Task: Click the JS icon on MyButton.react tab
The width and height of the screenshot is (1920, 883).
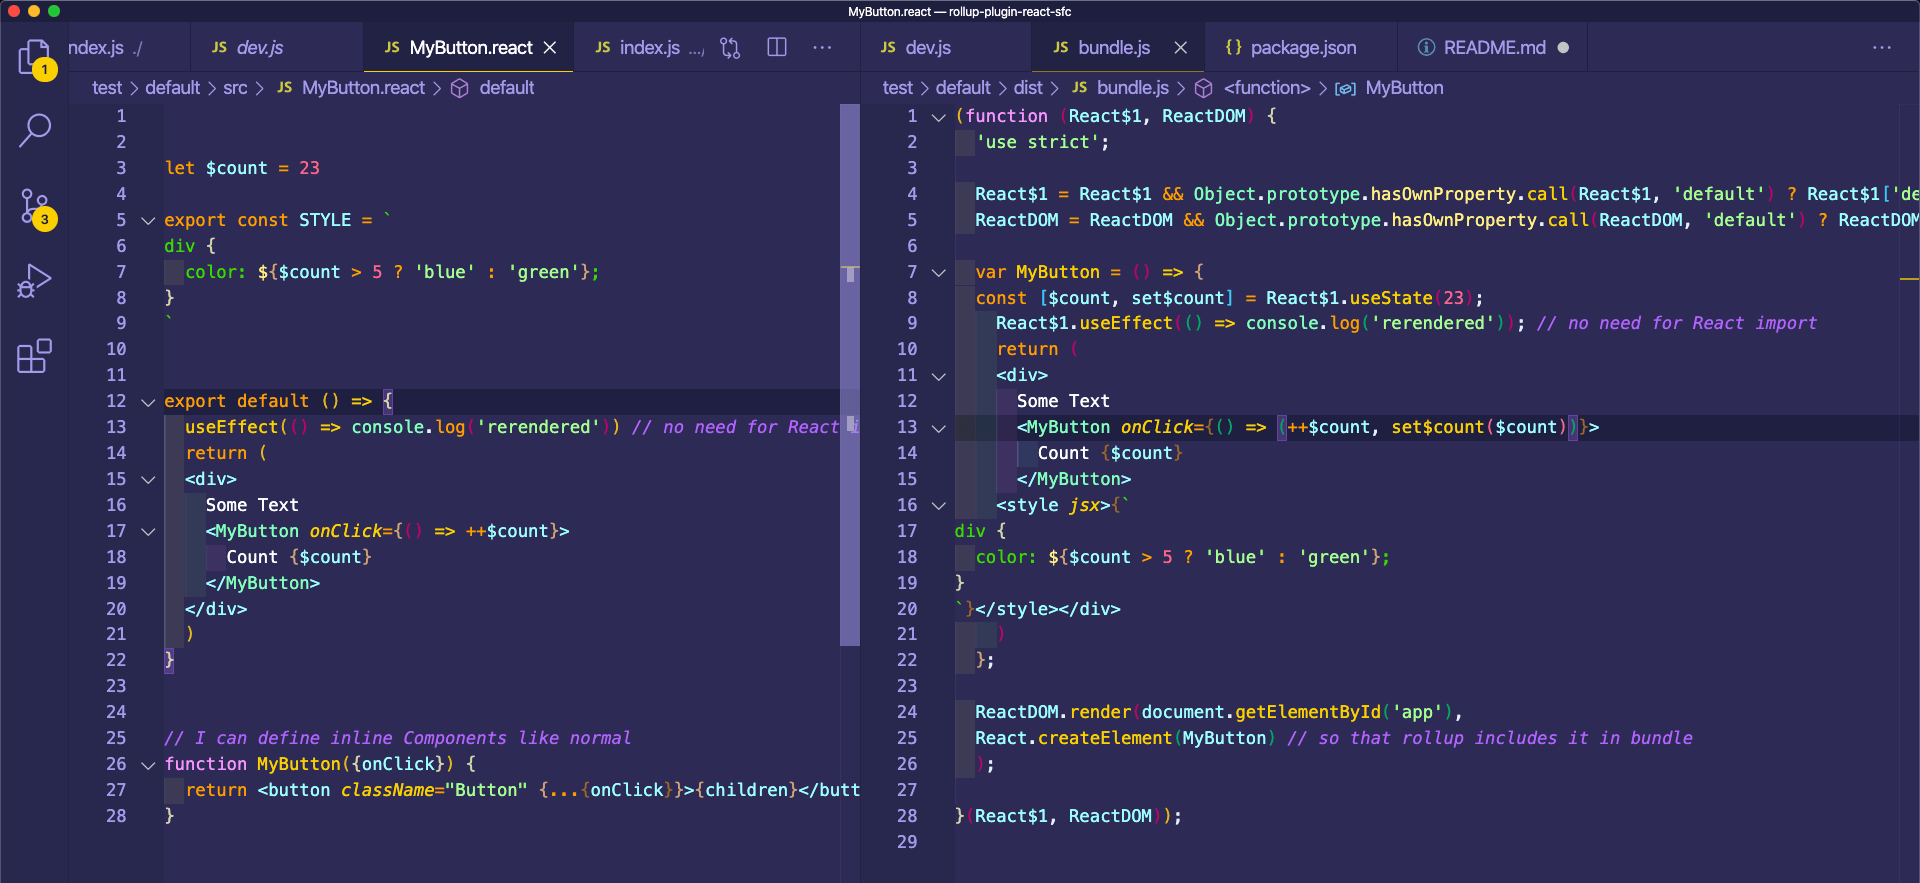Action: pyautogui.click(x=392, y=48)
